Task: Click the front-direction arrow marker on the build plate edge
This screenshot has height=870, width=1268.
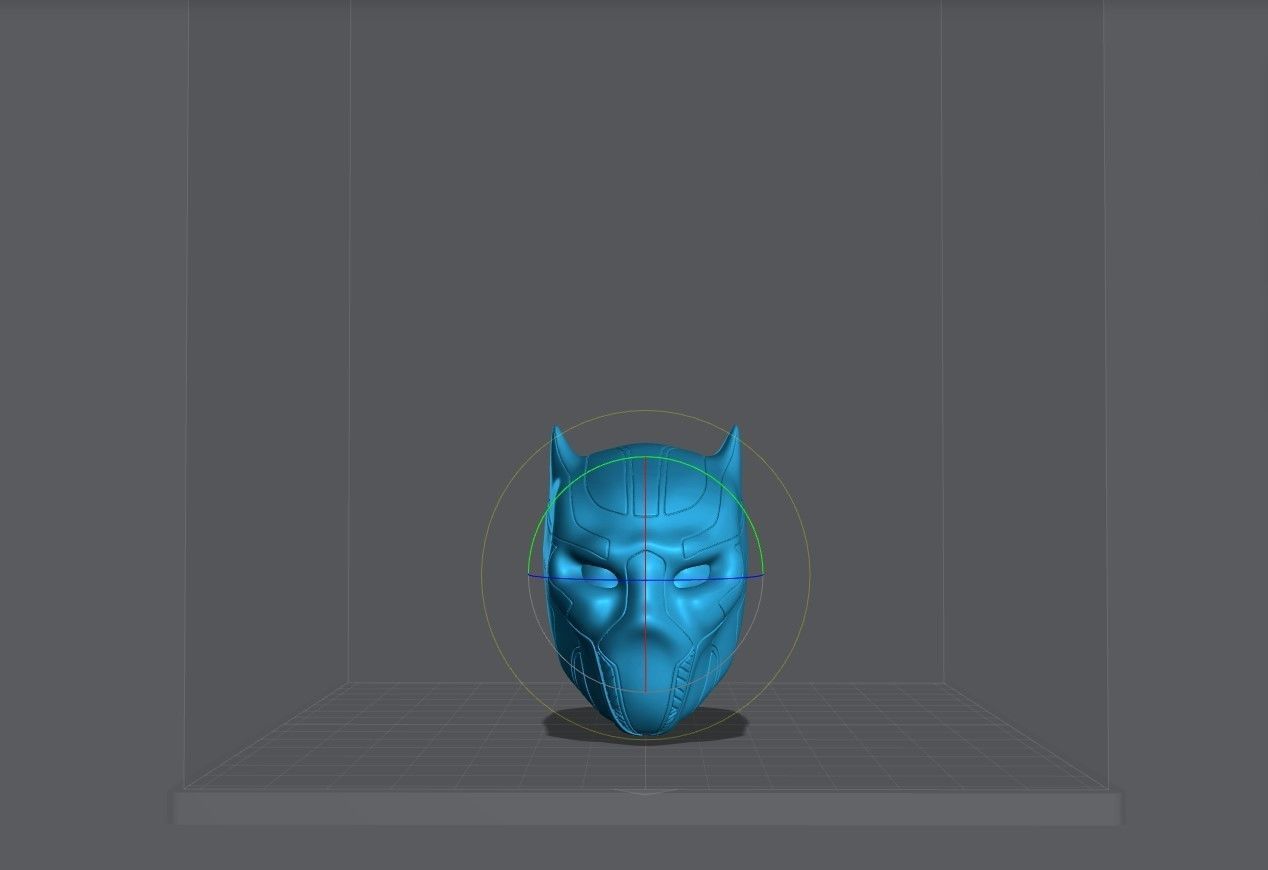Action: coord(646,793)
